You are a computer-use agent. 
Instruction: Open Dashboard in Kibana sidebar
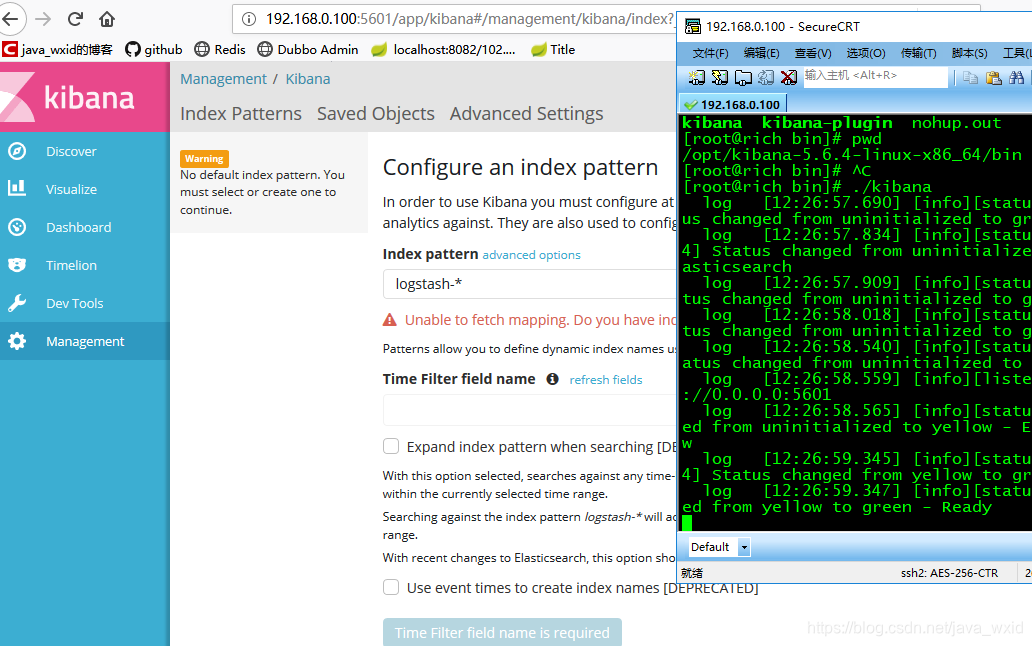(85, 228)
